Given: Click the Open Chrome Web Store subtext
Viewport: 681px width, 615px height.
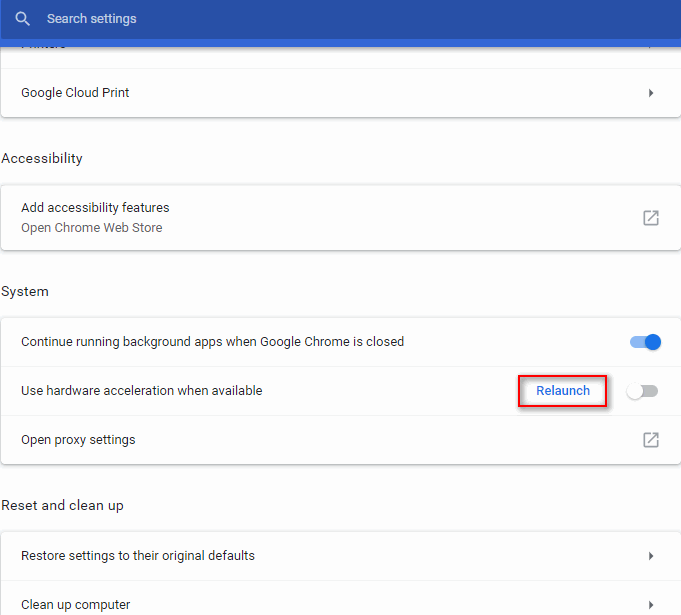Looking at the screenshot, I should (91, 227).
